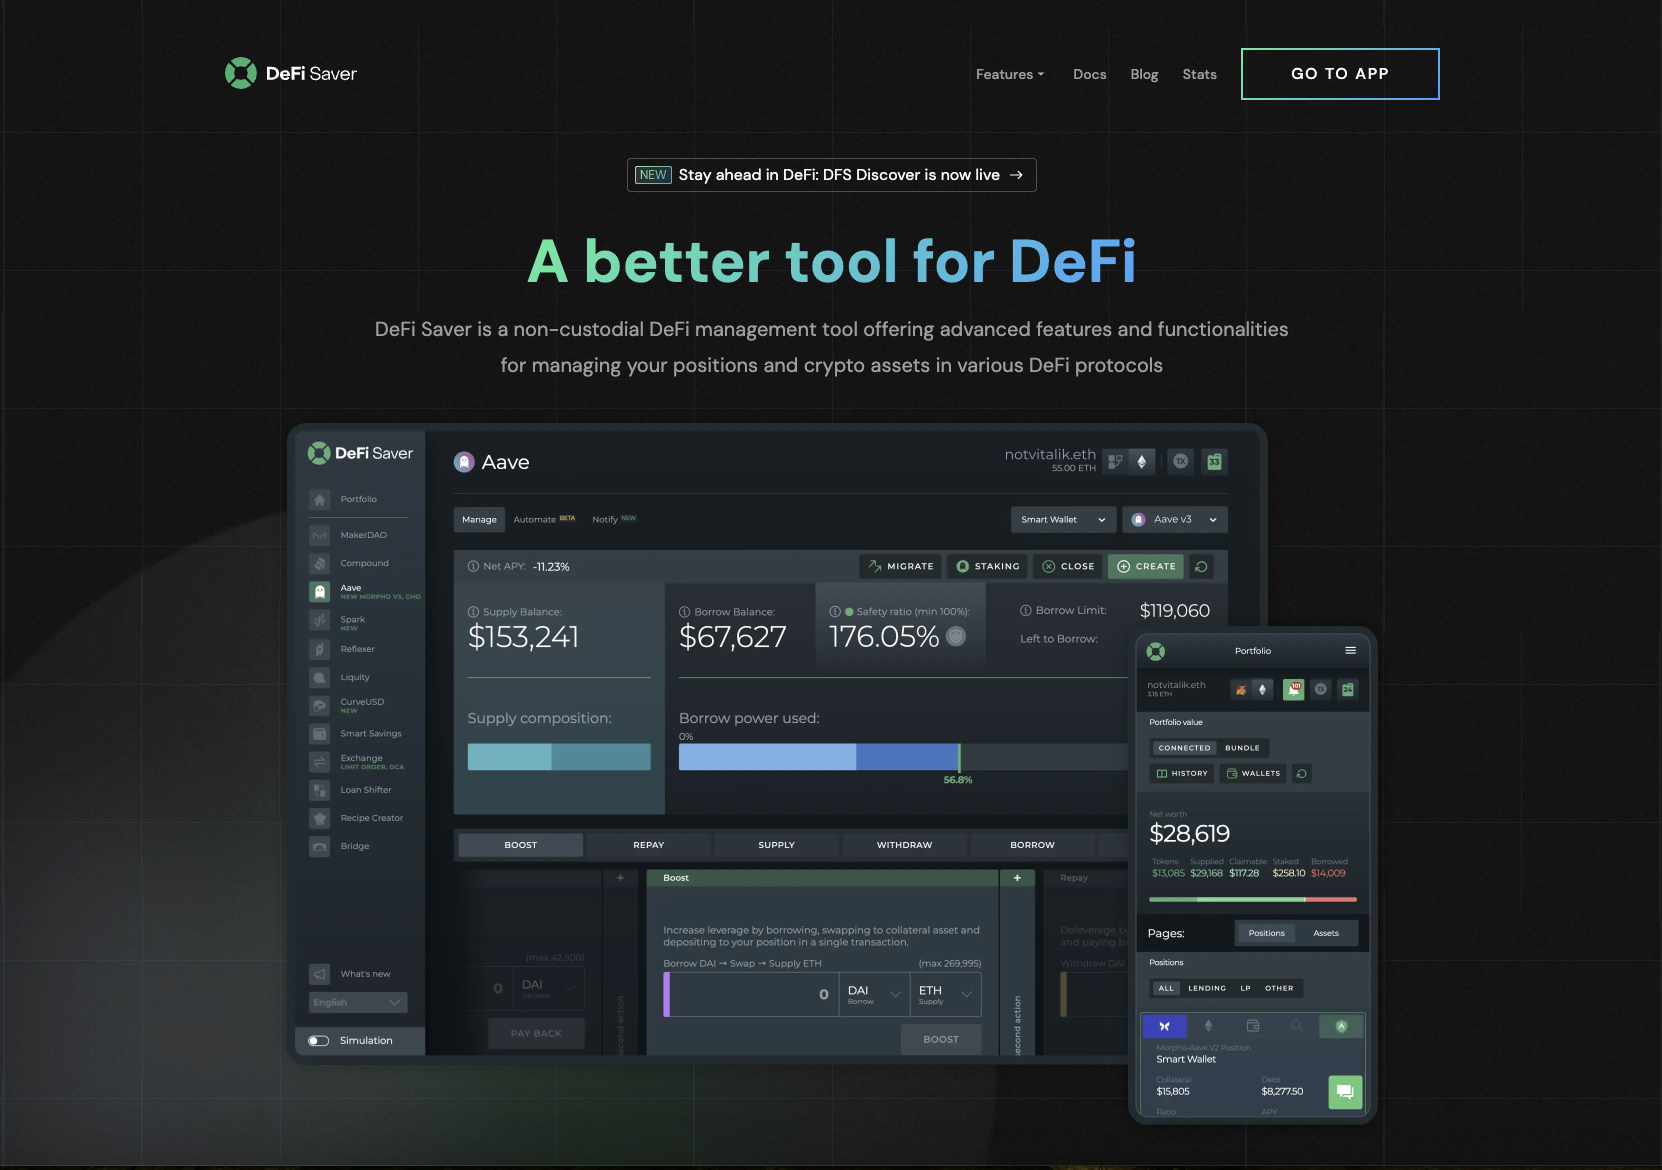Click the GO TO APP button
1662x1170 pixels.
pyautogui.click(x=1340, y=74)
